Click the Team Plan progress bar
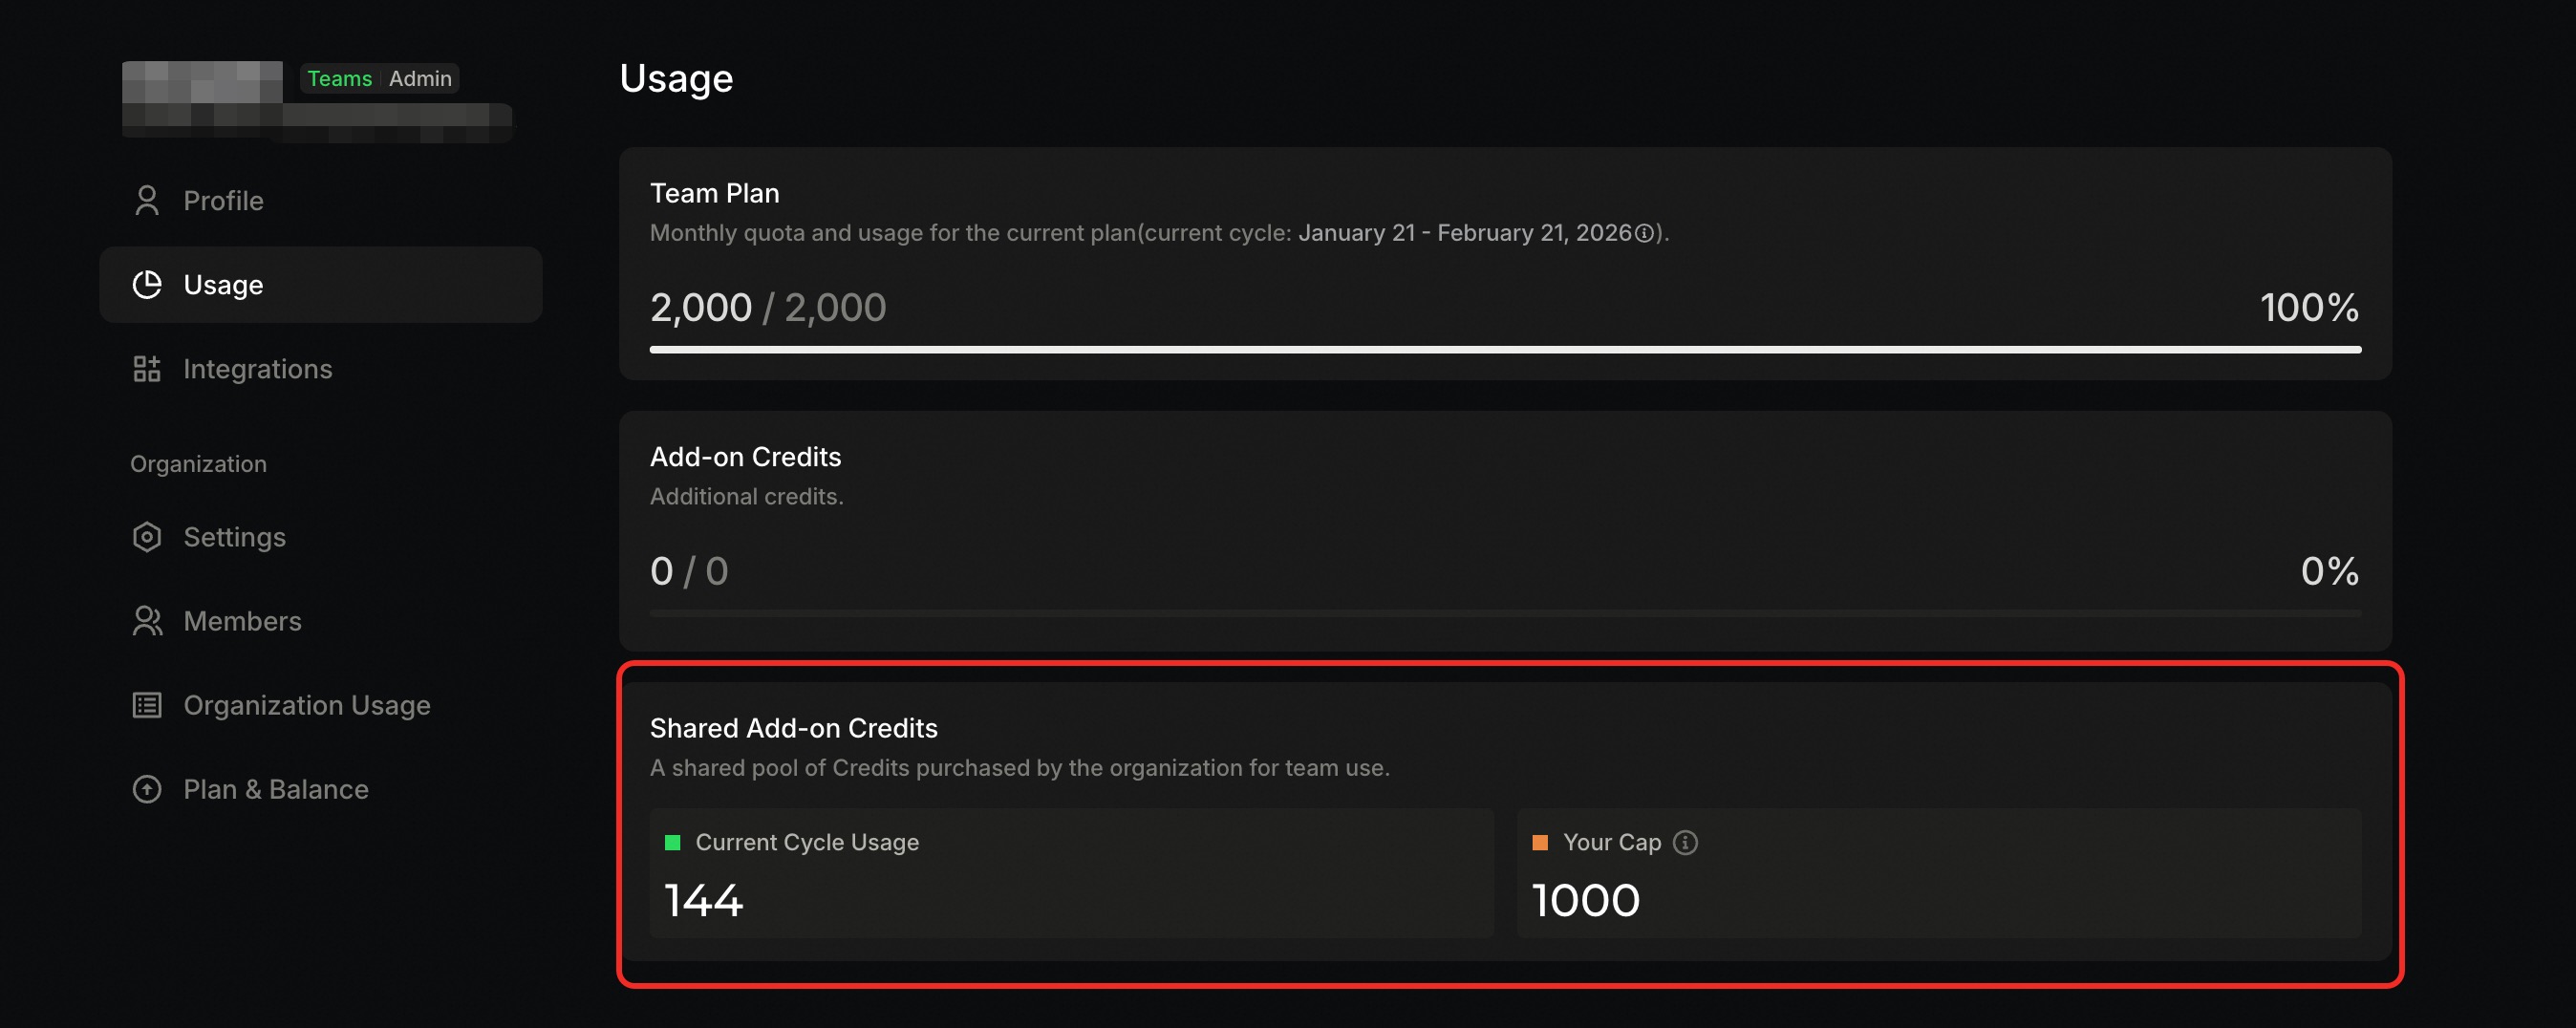 (x=1505, y=349)
